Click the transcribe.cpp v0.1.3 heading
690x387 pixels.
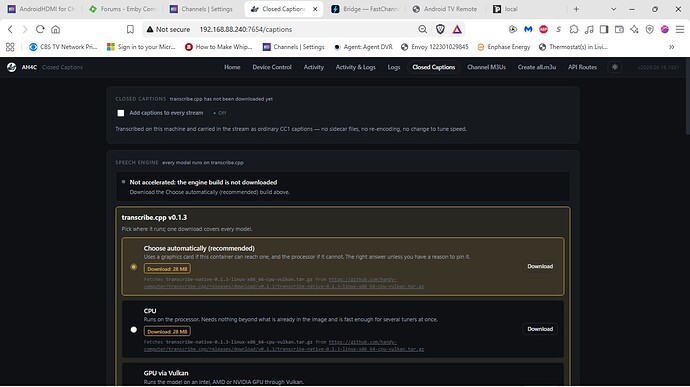(154, 217)
